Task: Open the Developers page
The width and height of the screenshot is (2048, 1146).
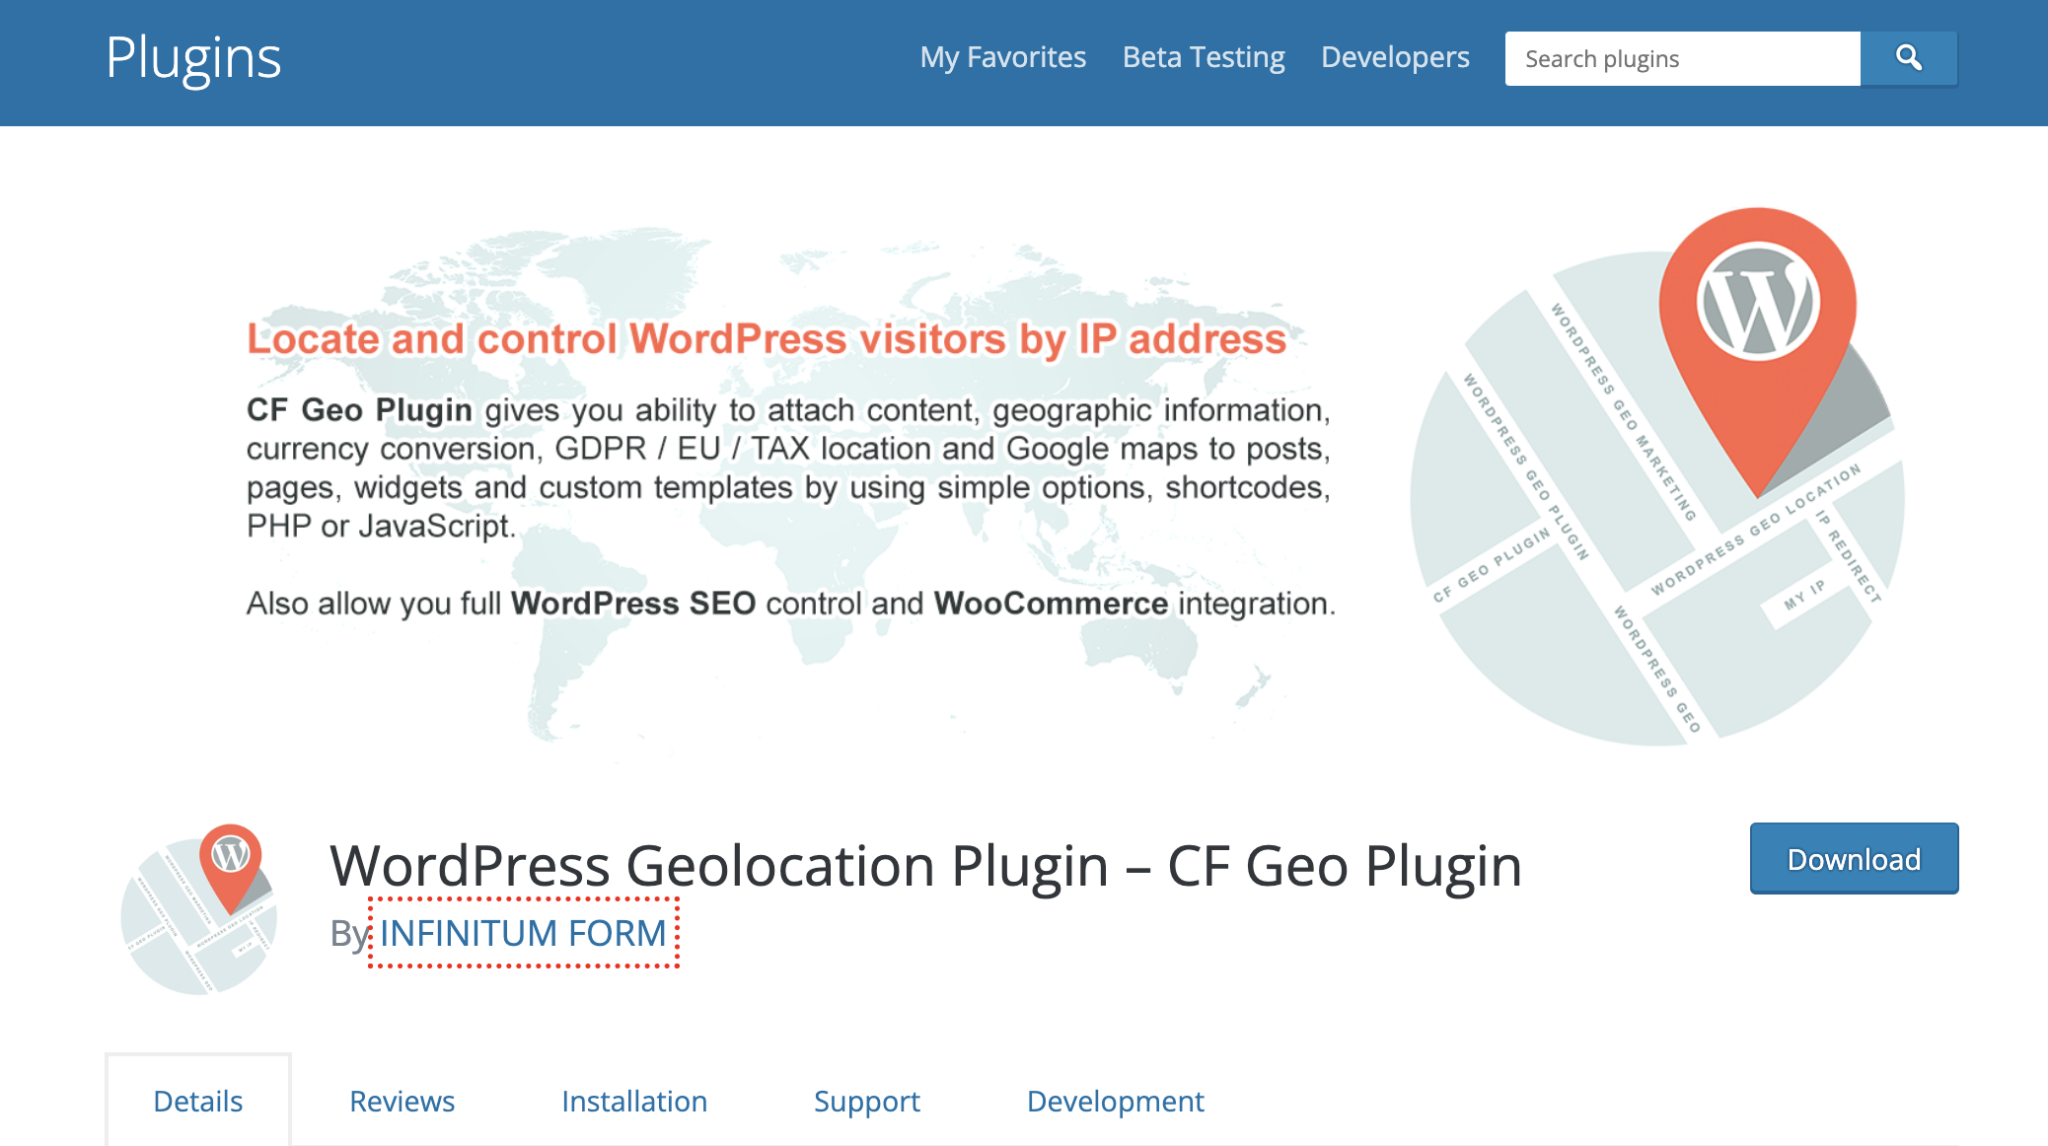Action: coord(1394,57)
